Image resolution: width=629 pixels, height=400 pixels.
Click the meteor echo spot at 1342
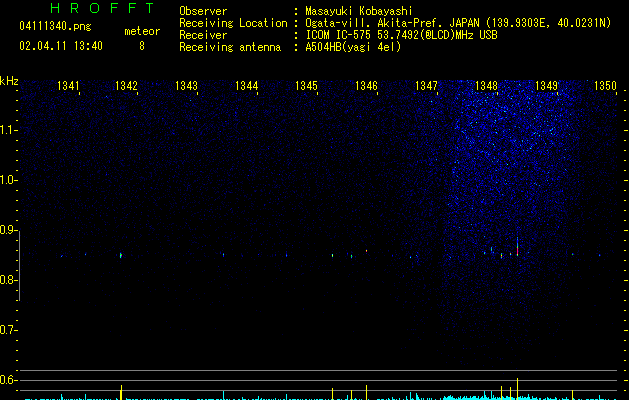tap(121, 255)
